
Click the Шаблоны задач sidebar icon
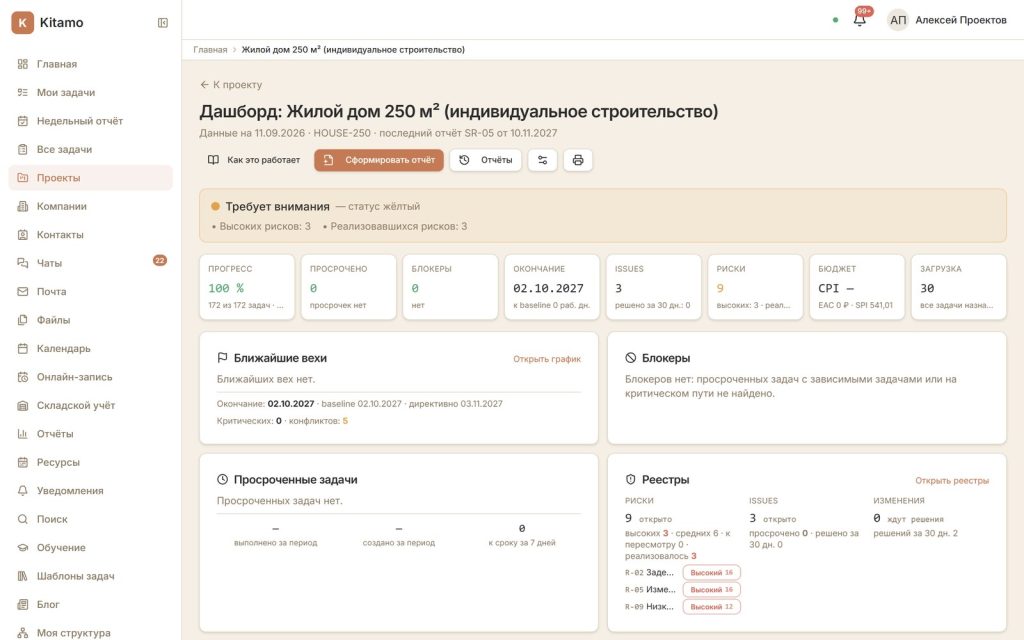23,576
